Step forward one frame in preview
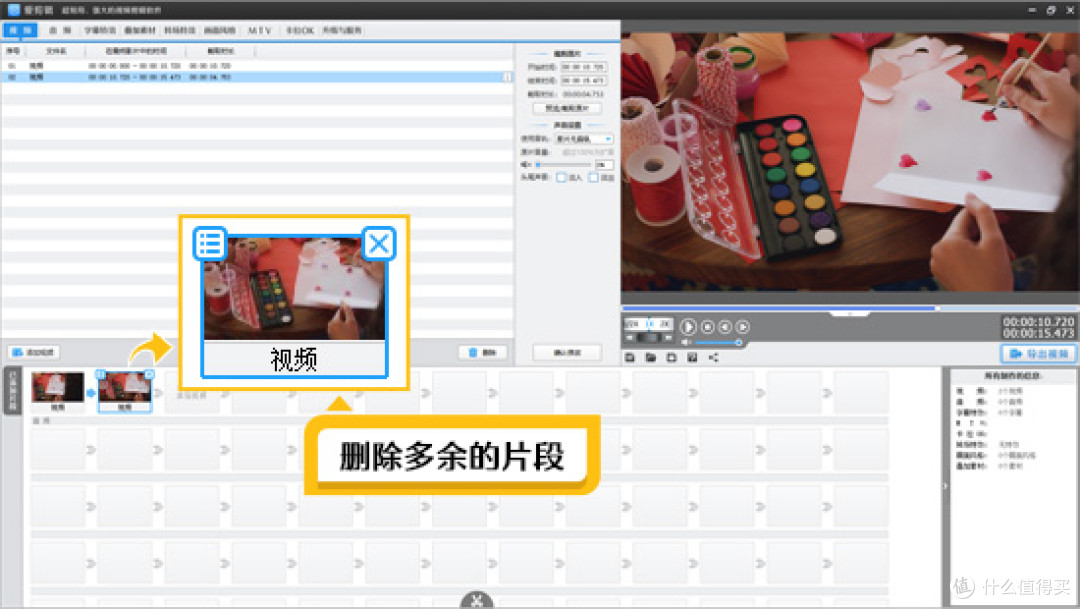Screen dimensions: 1080x609 [742, 327]
